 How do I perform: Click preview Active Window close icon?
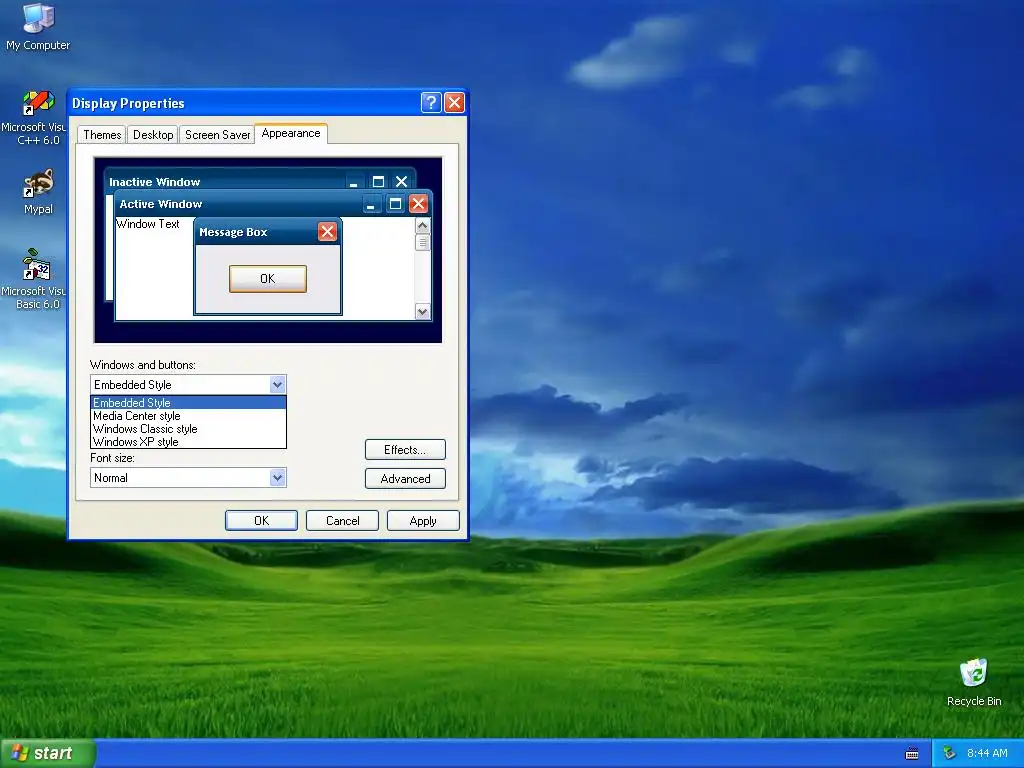[419, 204]
